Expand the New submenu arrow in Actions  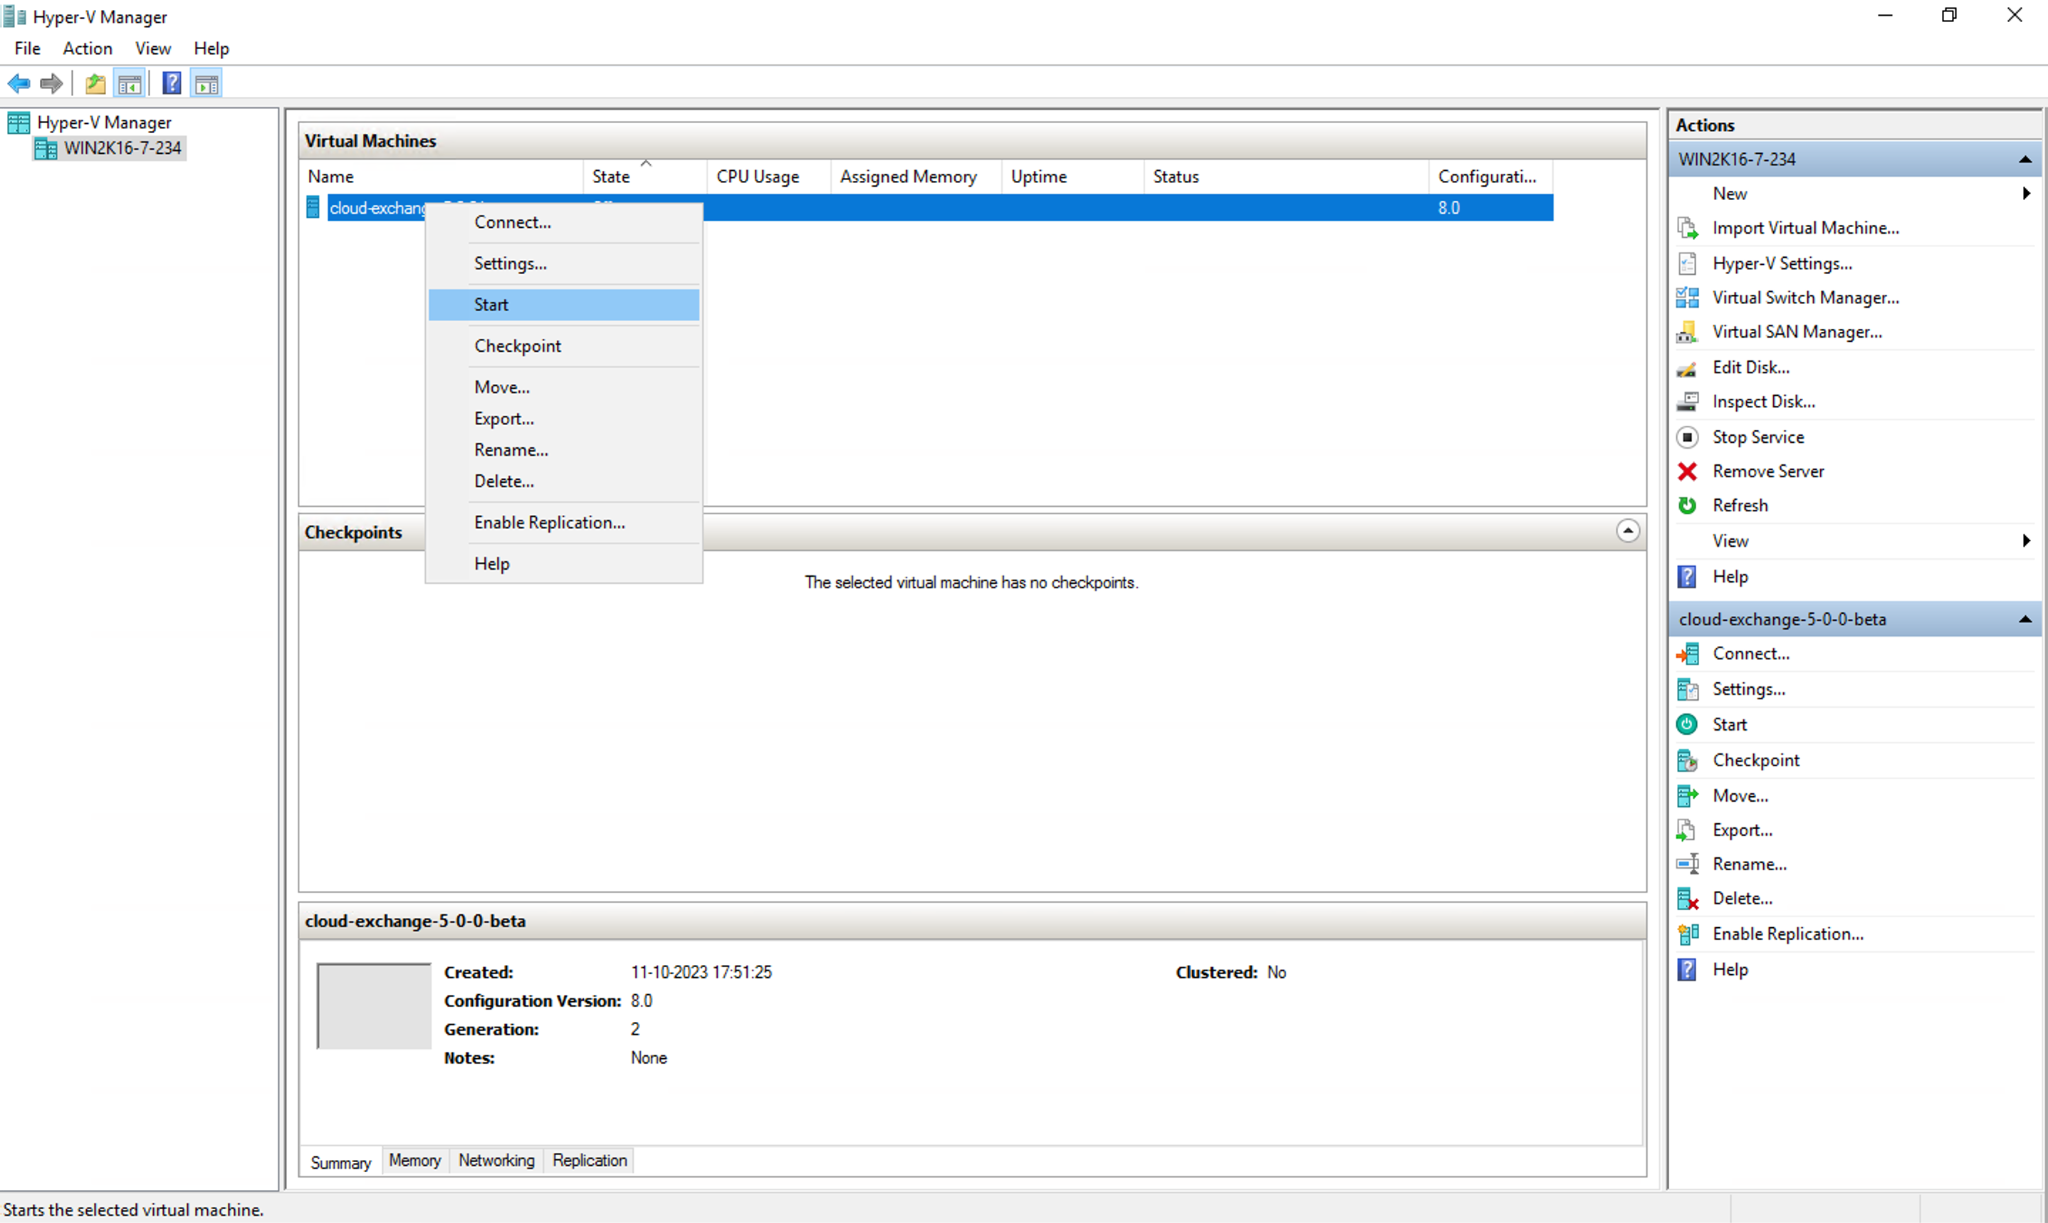(x=2026, y=194)
